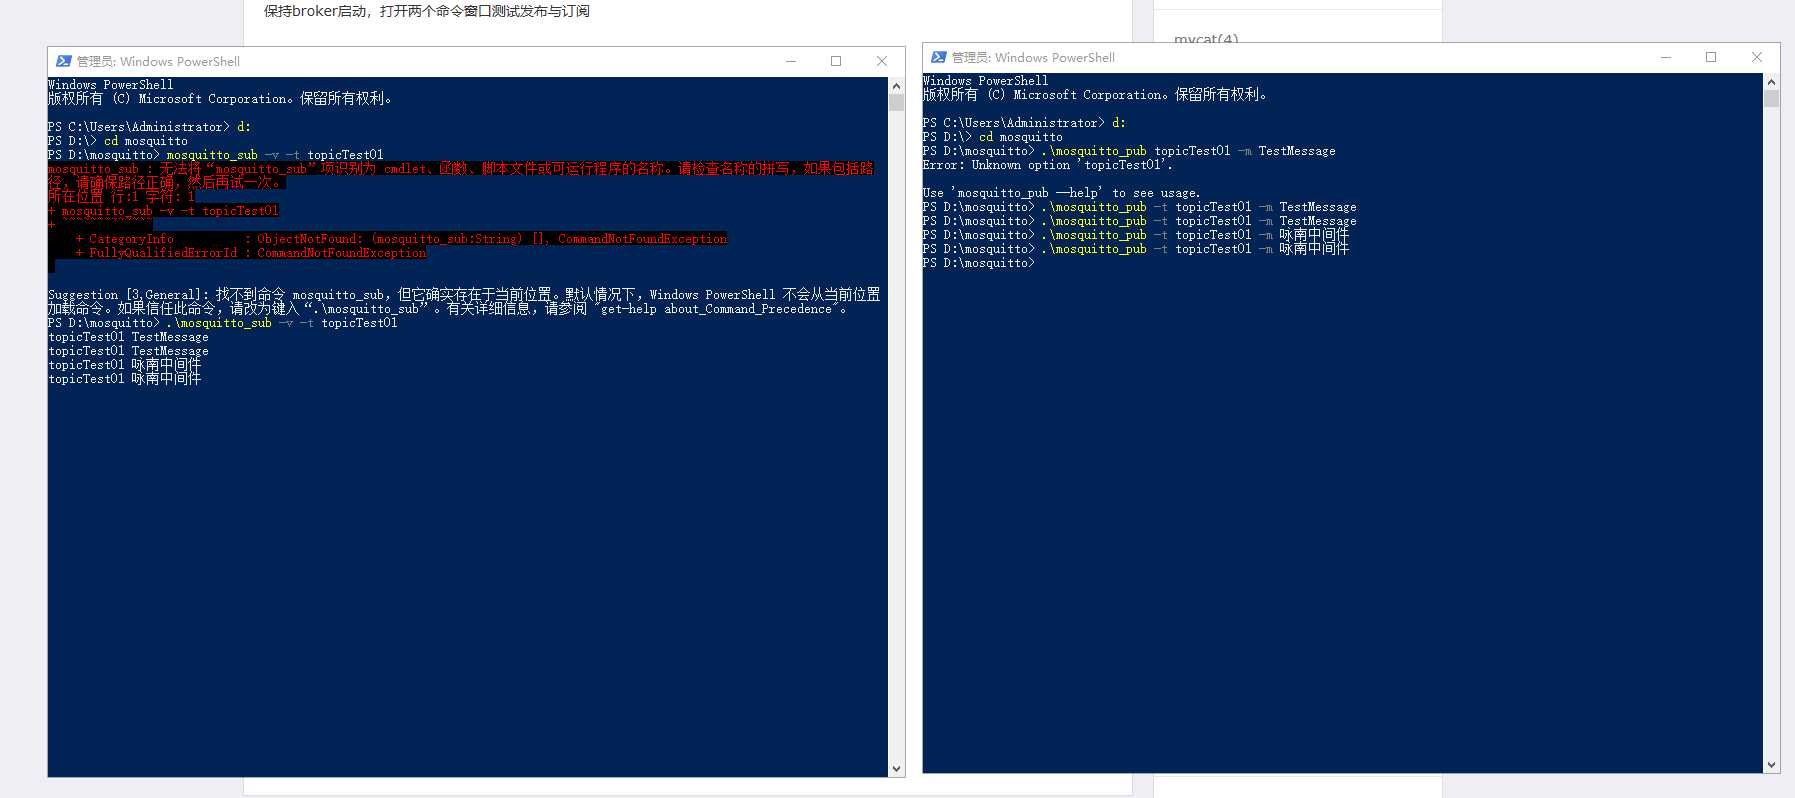
Task: Minimize the left PowerShell window
Action: click(790, 61)
